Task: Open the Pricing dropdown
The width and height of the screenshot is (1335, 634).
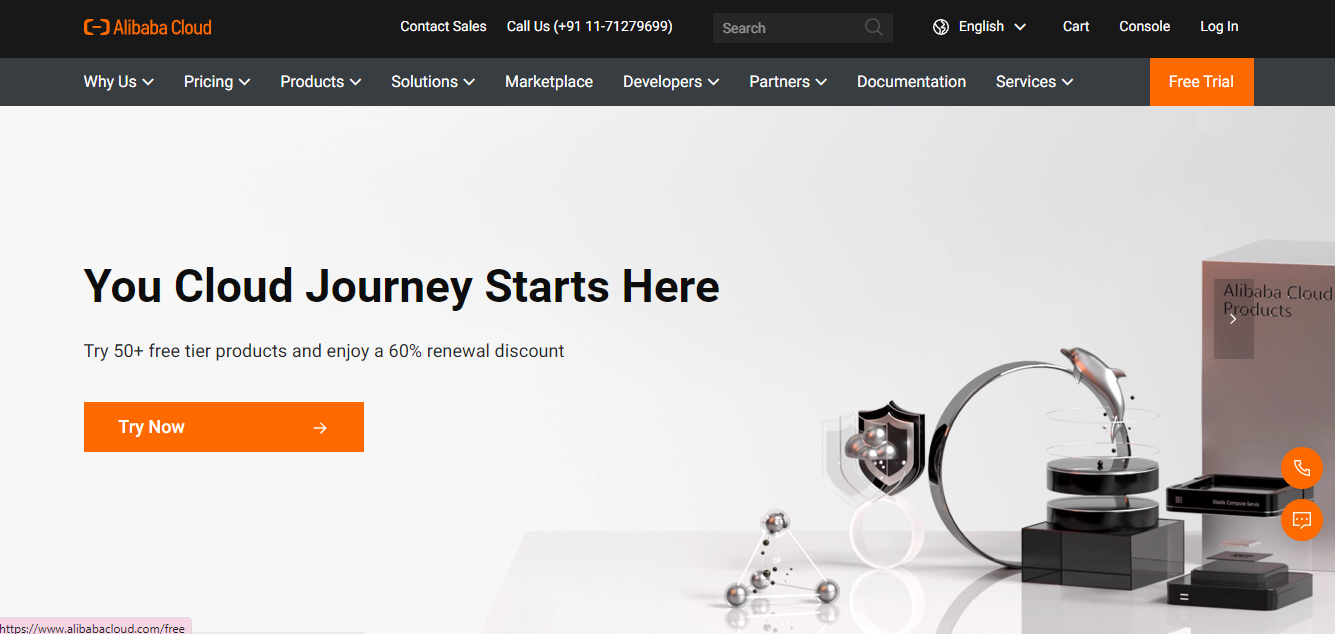Action: point(217,82)
